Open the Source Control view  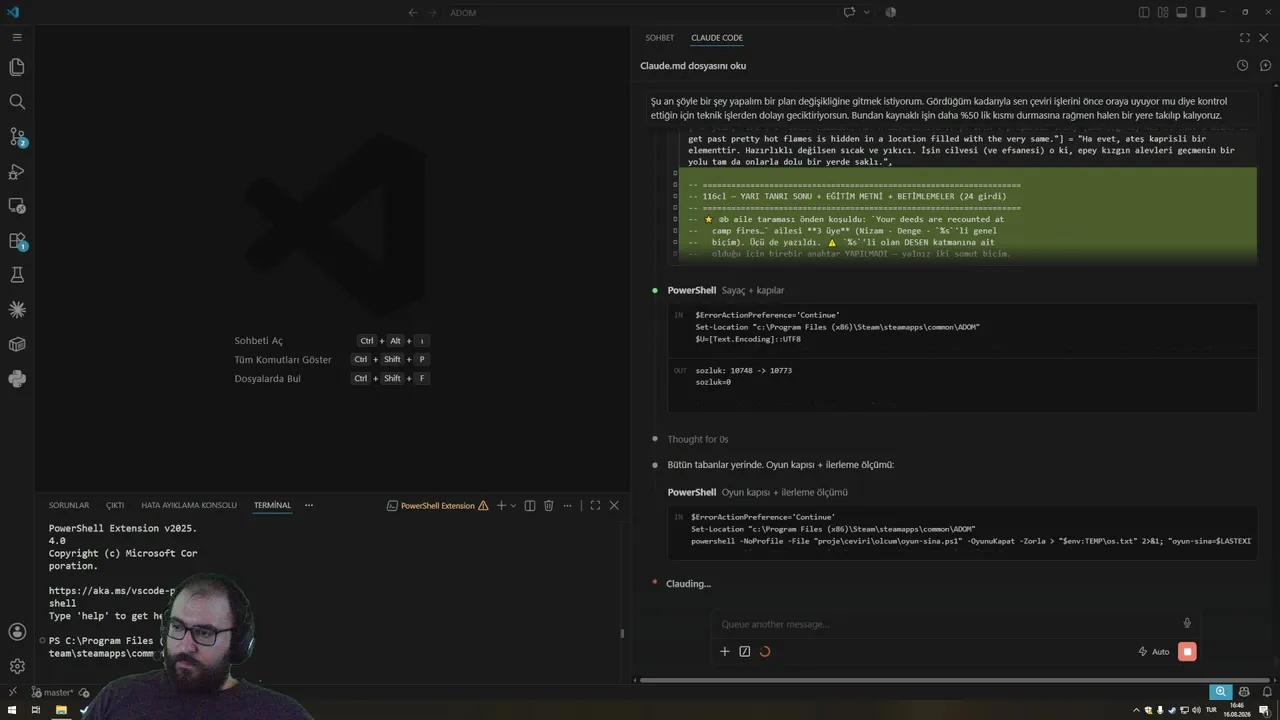pos(17,136)
